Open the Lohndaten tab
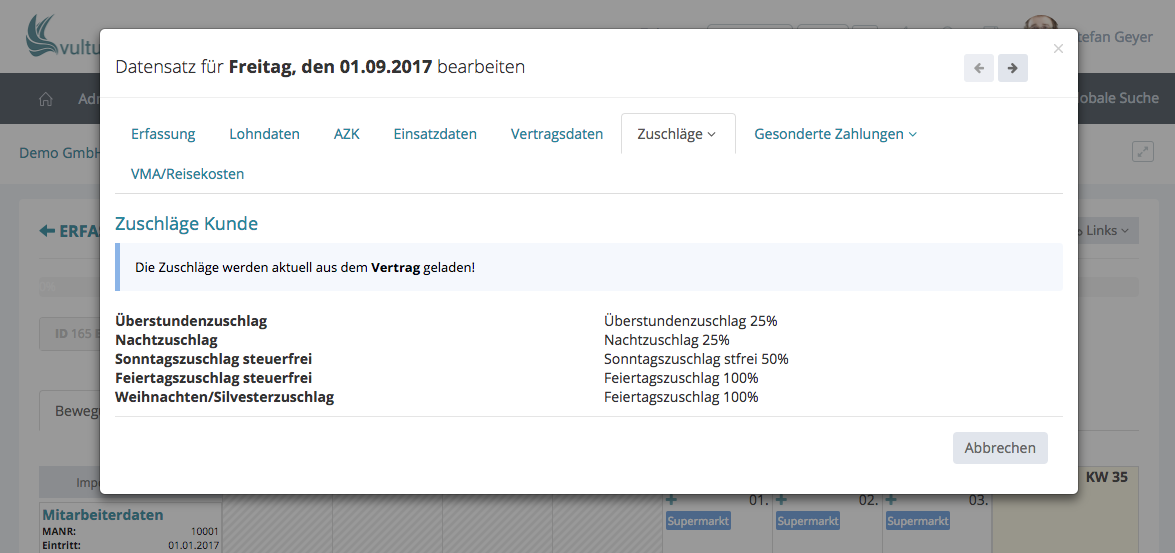Image resolution: width=1175 pixels, height=553 pixels. tap(264, 134)
